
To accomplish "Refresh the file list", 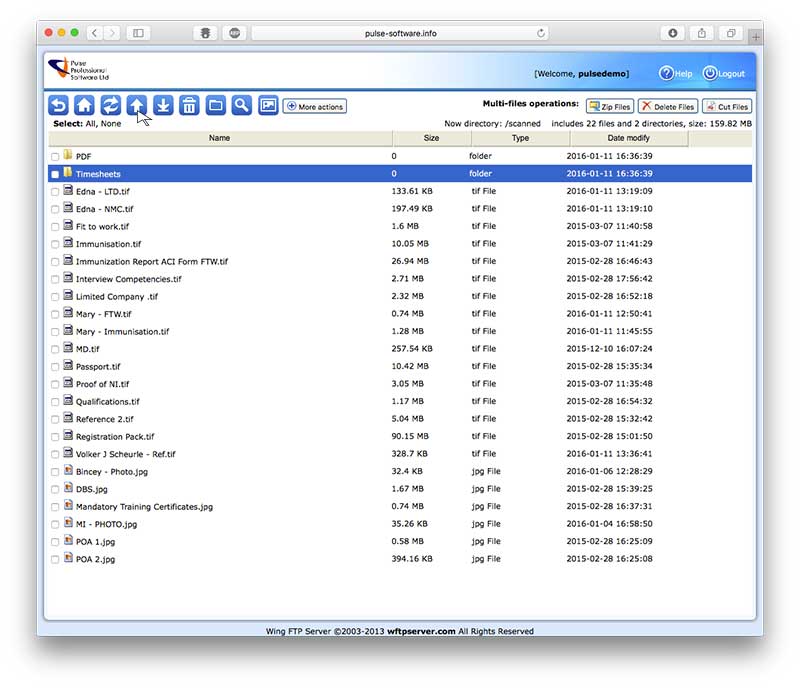I will point(110,106).
